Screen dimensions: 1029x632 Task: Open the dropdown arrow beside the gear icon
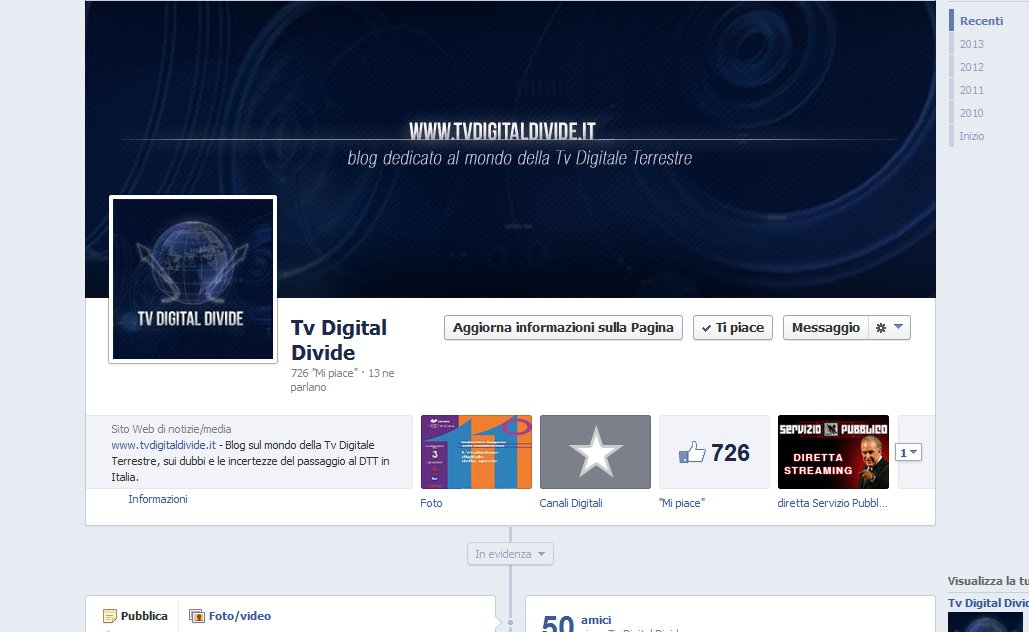(898, 327)
